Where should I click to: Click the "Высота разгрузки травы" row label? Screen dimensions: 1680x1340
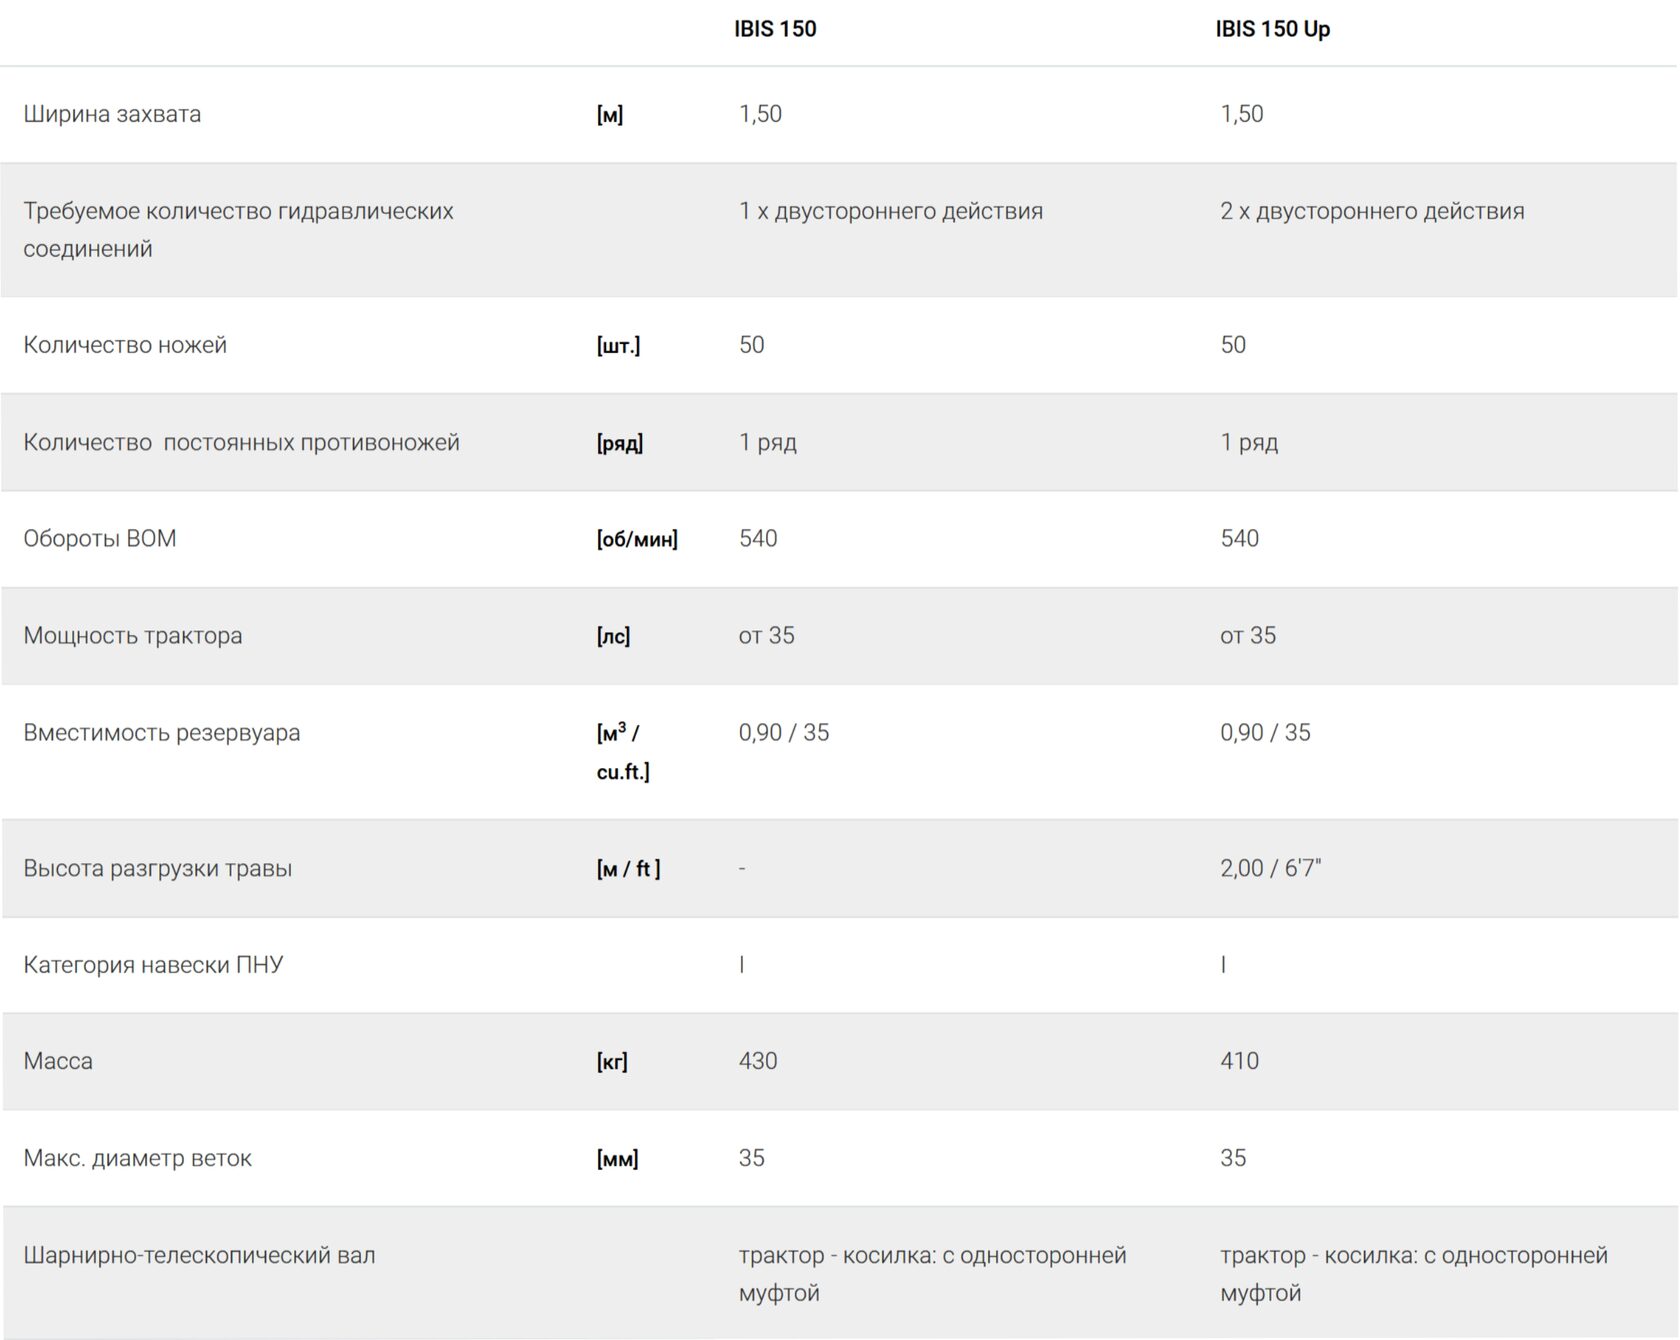(x=158, y=868)
